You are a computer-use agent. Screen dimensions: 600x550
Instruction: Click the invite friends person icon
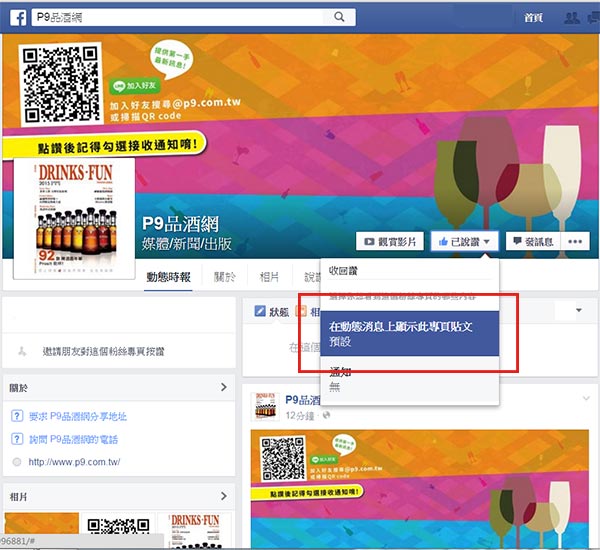click(x=22, y=351)
